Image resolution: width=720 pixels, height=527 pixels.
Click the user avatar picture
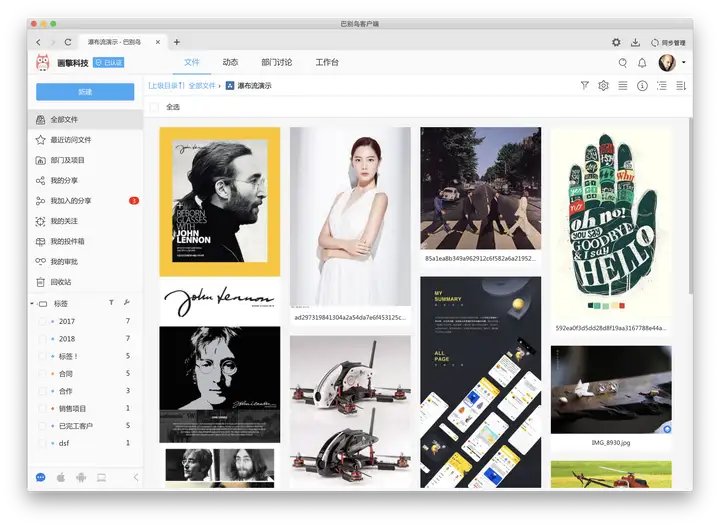coord(667,62)
